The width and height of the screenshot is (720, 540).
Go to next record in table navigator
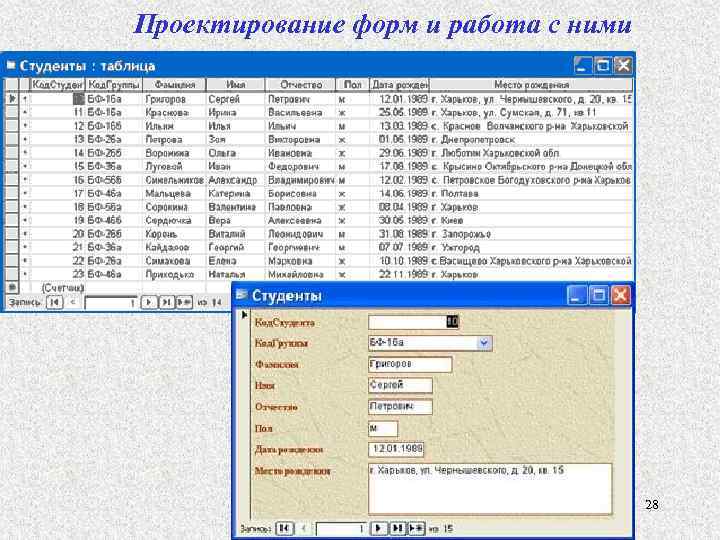click(148, 302)
